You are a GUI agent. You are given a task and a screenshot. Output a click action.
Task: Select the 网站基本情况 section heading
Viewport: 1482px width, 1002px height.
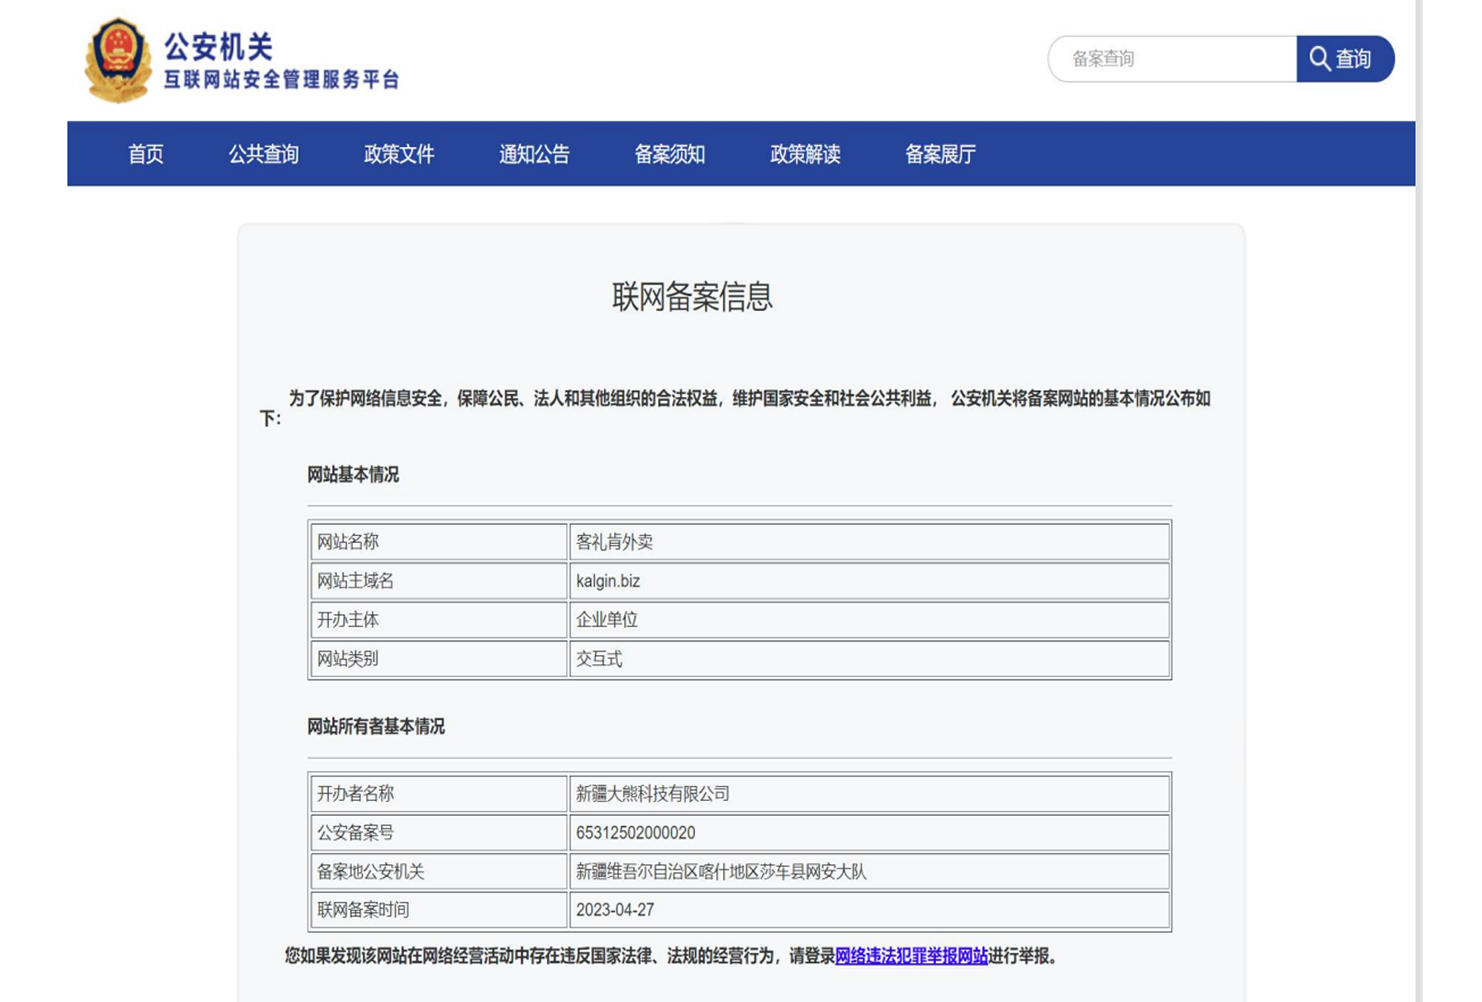(353, 475)
